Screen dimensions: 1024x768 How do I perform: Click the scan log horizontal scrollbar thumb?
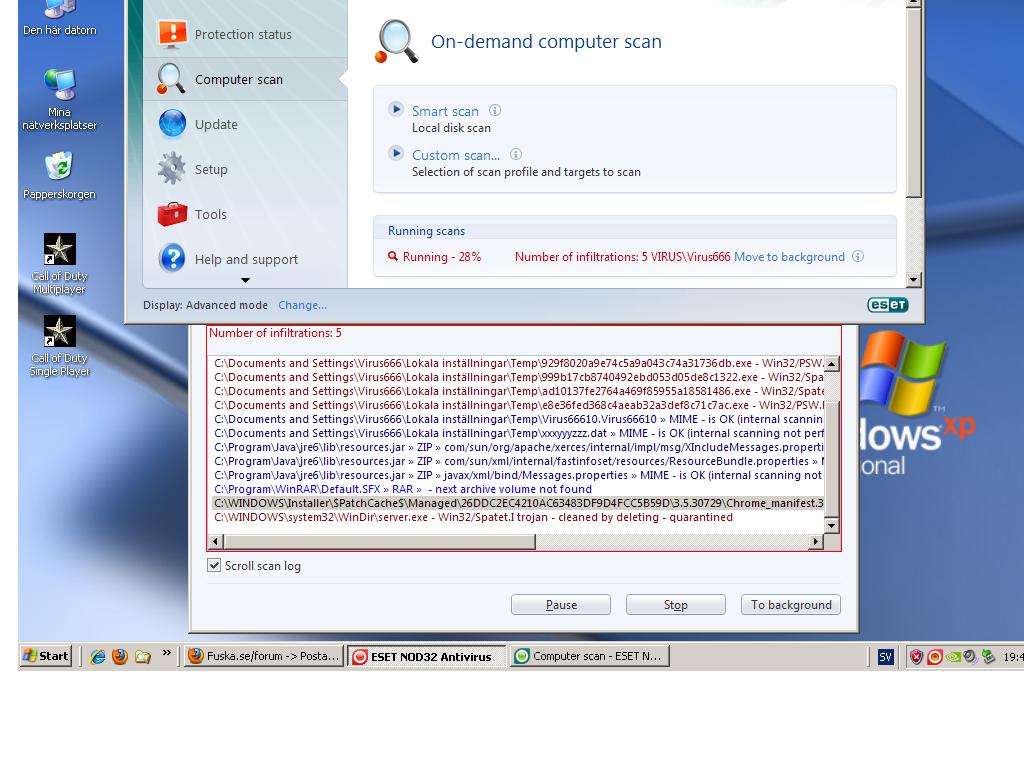tap(380, 541)
